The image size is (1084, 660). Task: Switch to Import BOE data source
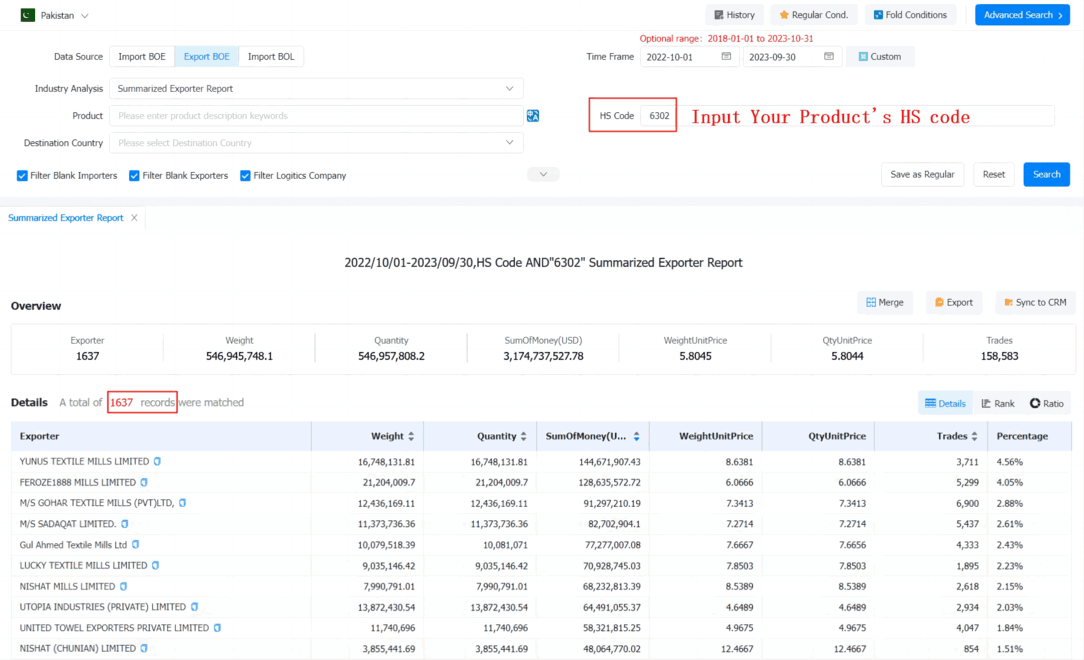[142, 57]
